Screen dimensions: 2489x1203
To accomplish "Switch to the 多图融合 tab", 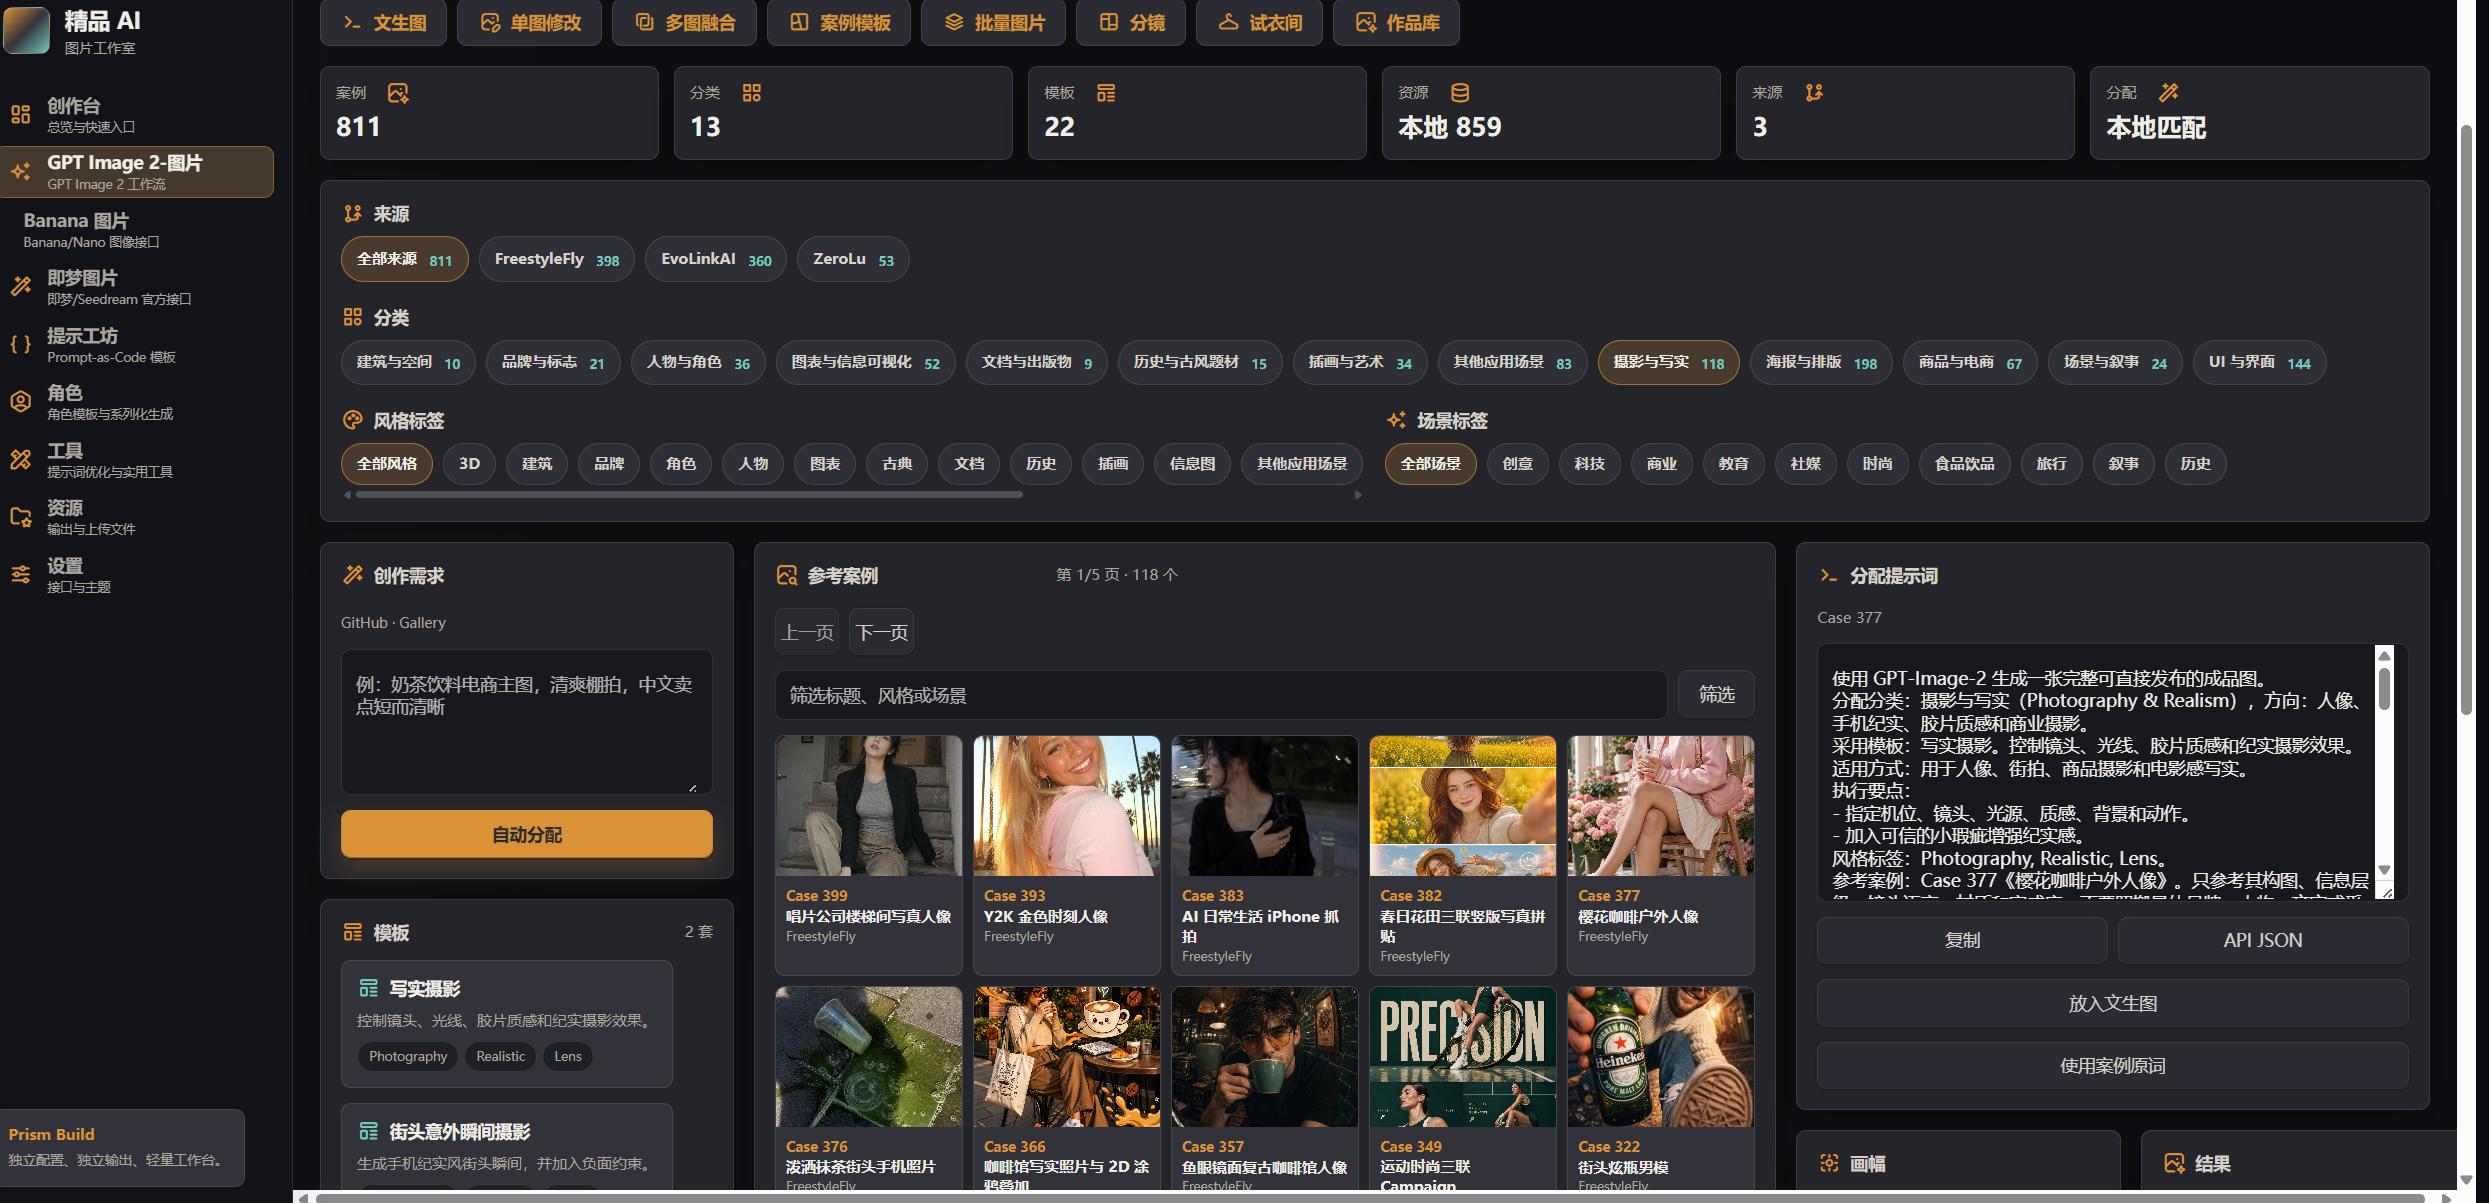I will (684, 22).
